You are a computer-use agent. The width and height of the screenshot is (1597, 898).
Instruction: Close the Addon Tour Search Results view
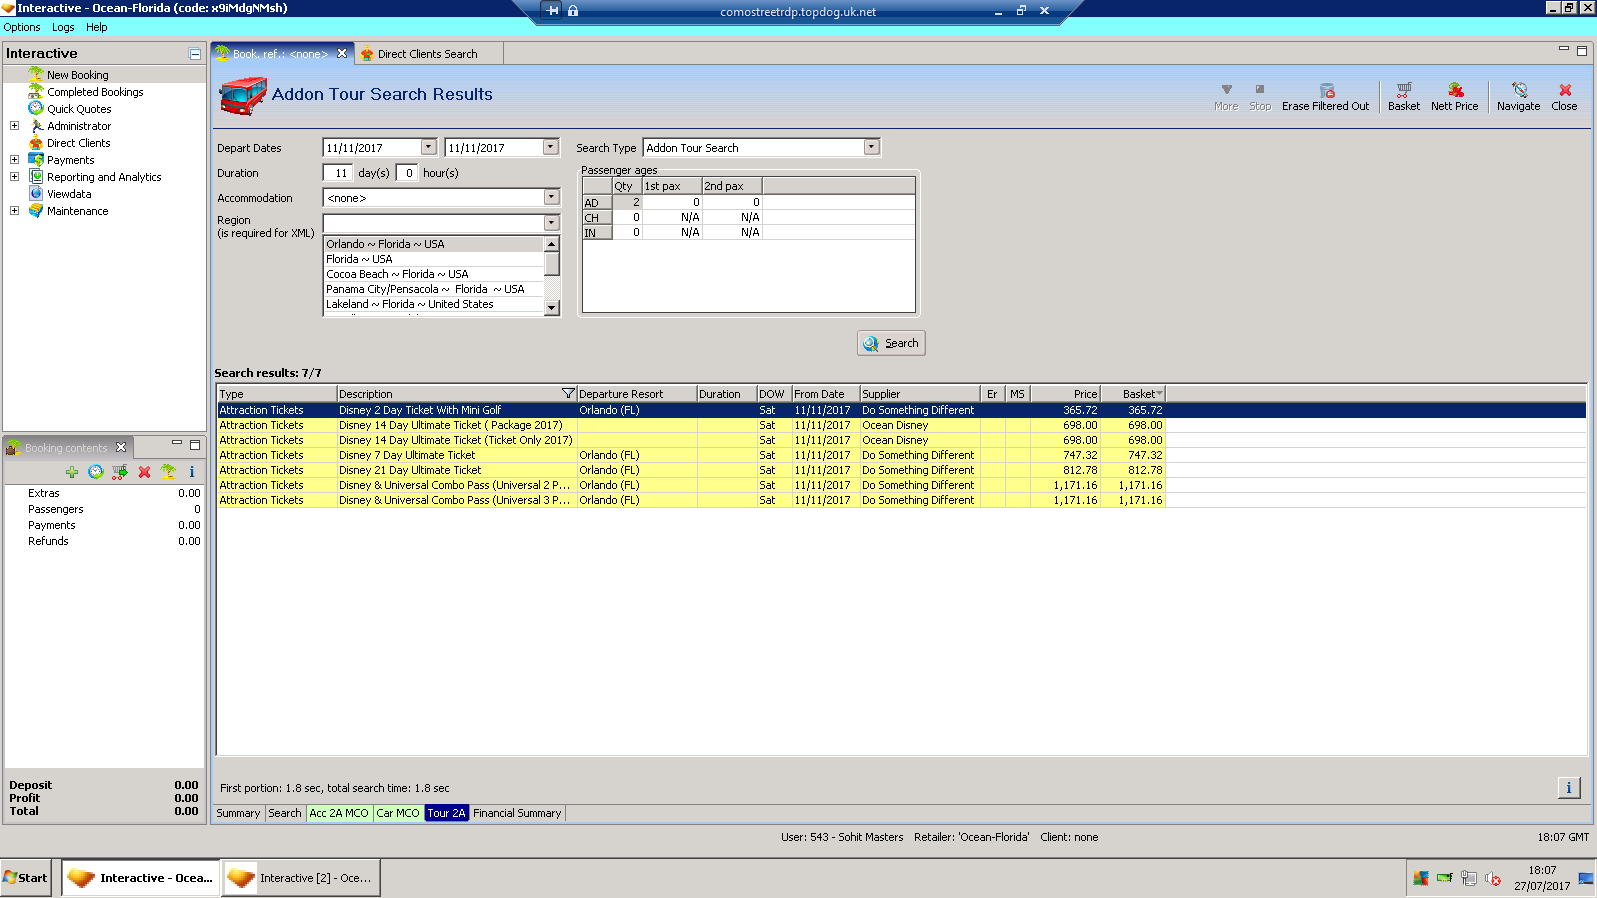(x=1565, y=97)
